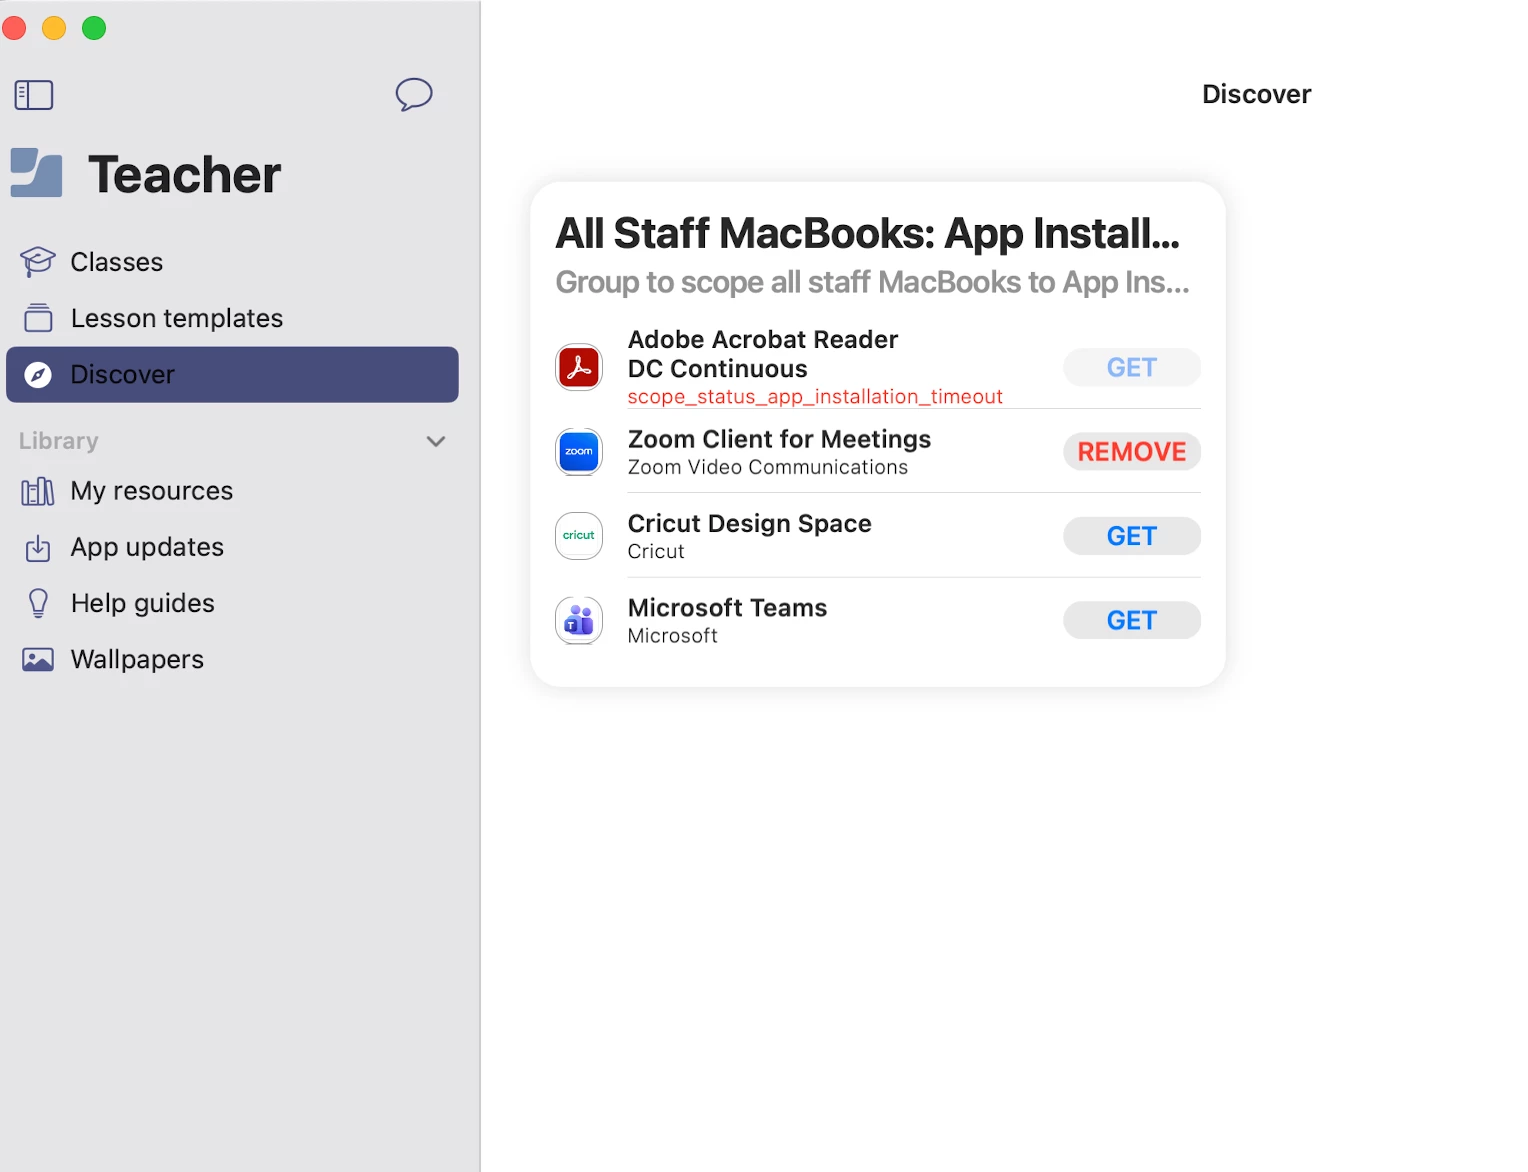Click the scope_status_app_installation_timeout error text
Screen dimensions: 1528x1172
[x=815, y=397]
